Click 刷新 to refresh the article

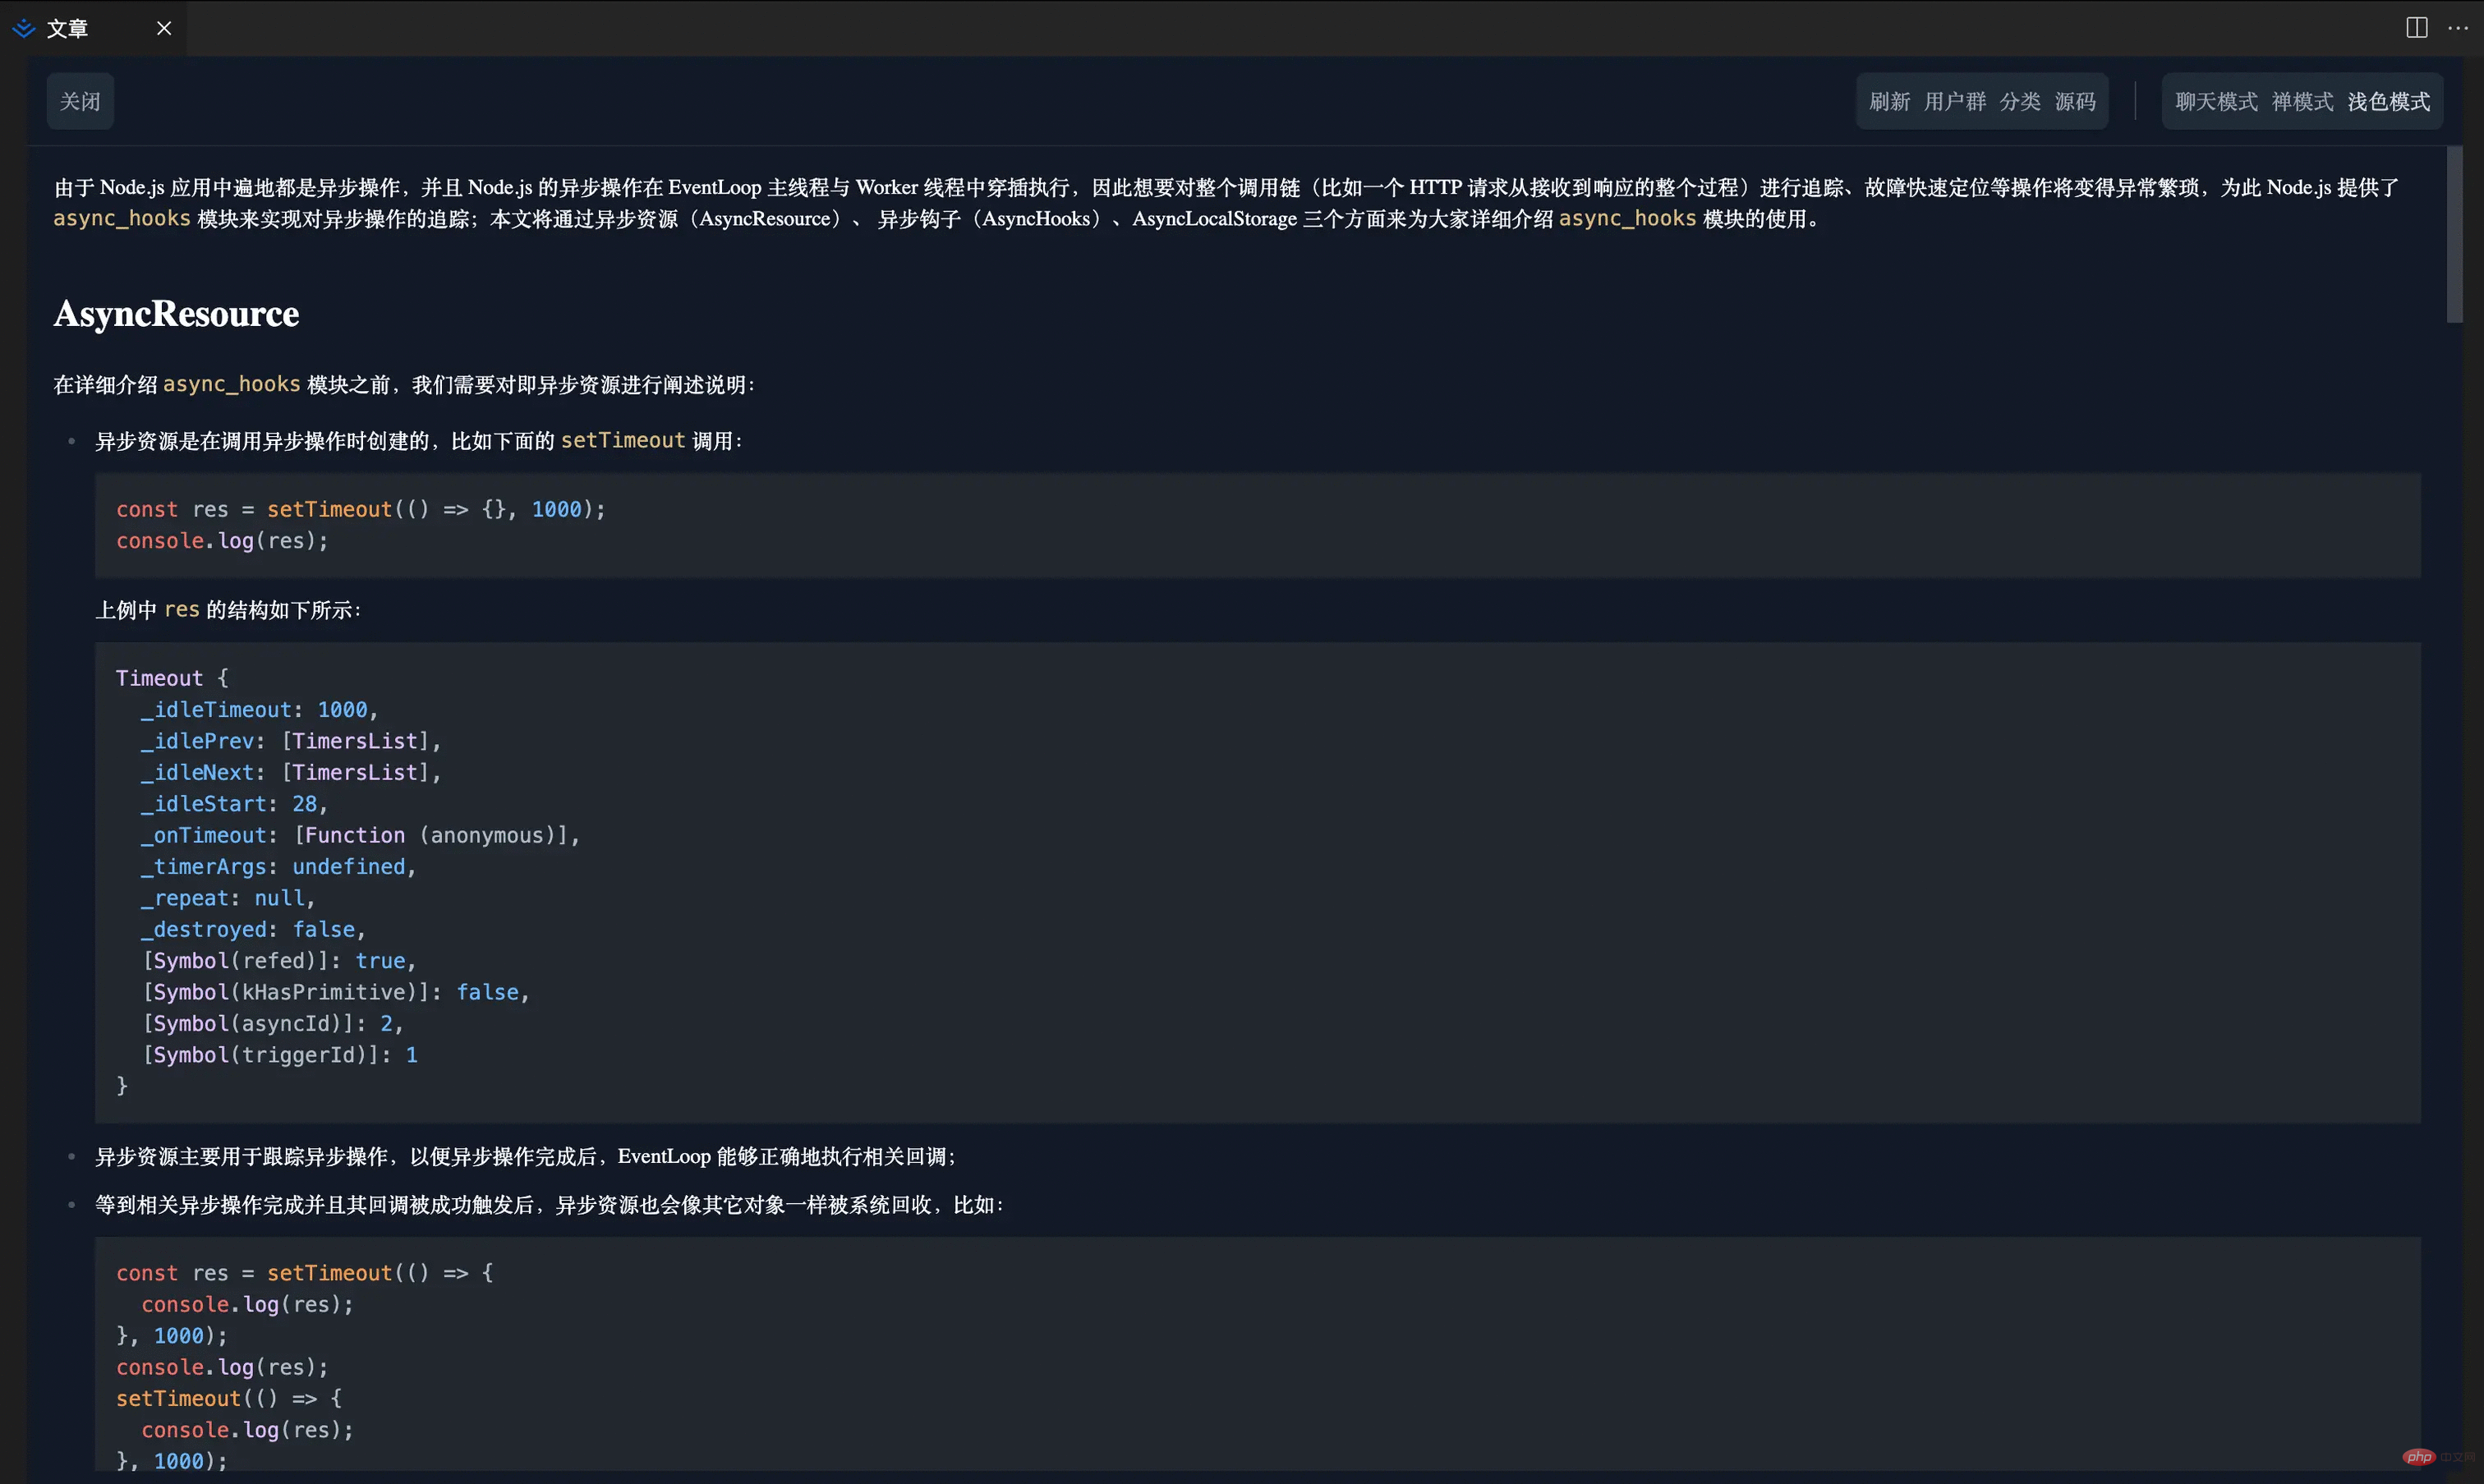pyautogui.click(x=1889, y=102)
